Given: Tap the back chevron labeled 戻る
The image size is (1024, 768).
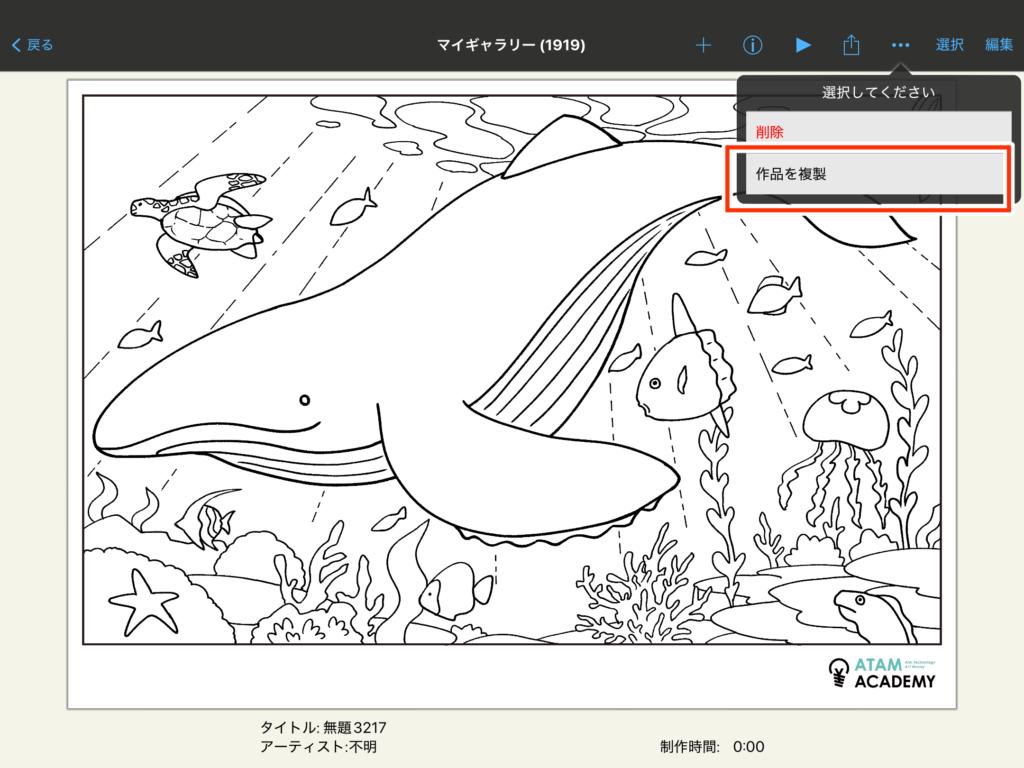Looking at the screenshot, I should pos(32,45).
